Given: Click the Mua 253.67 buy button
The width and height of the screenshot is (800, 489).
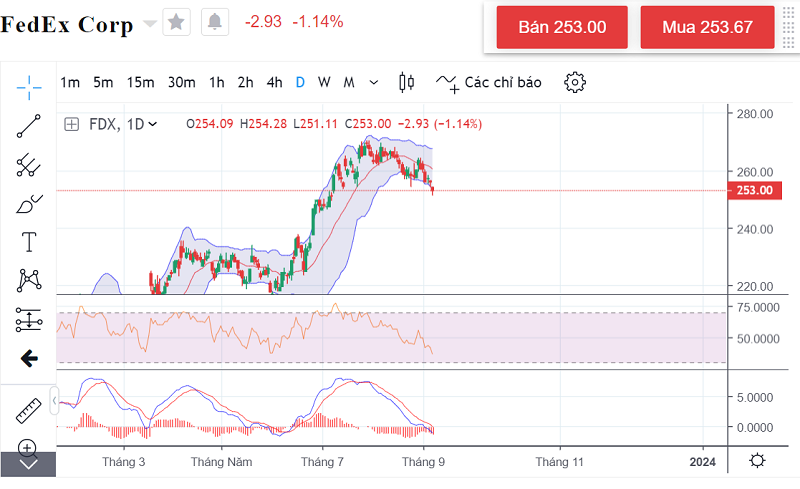Looking at the screenshot, I should [x=707, y=27].
